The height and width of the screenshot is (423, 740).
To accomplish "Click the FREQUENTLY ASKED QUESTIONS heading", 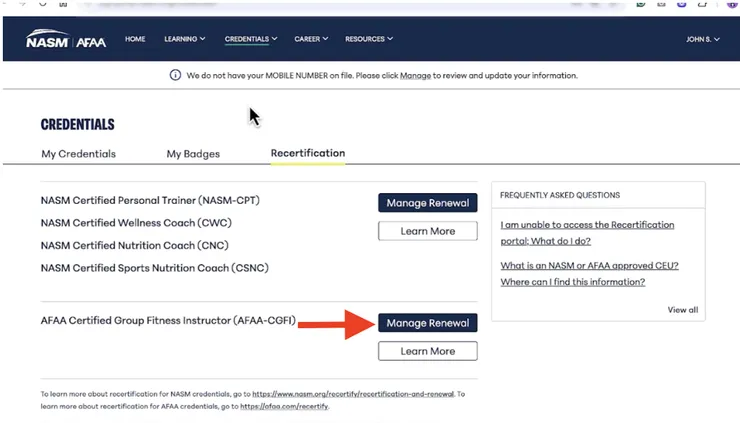I will [x=560, y=195].
